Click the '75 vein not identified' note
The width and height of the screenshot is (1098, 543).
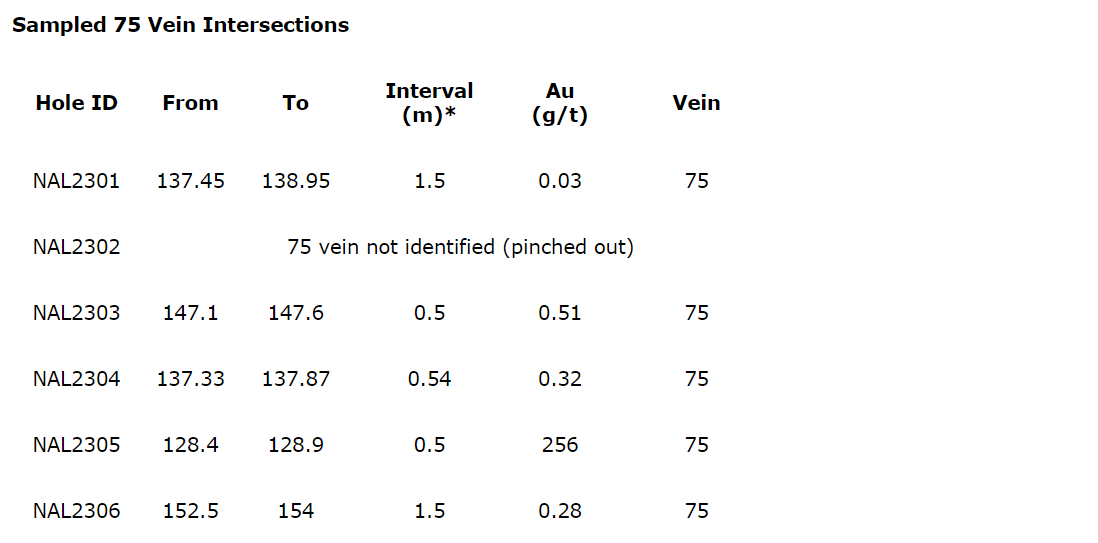pyautogui.click(x=460, y=247)
